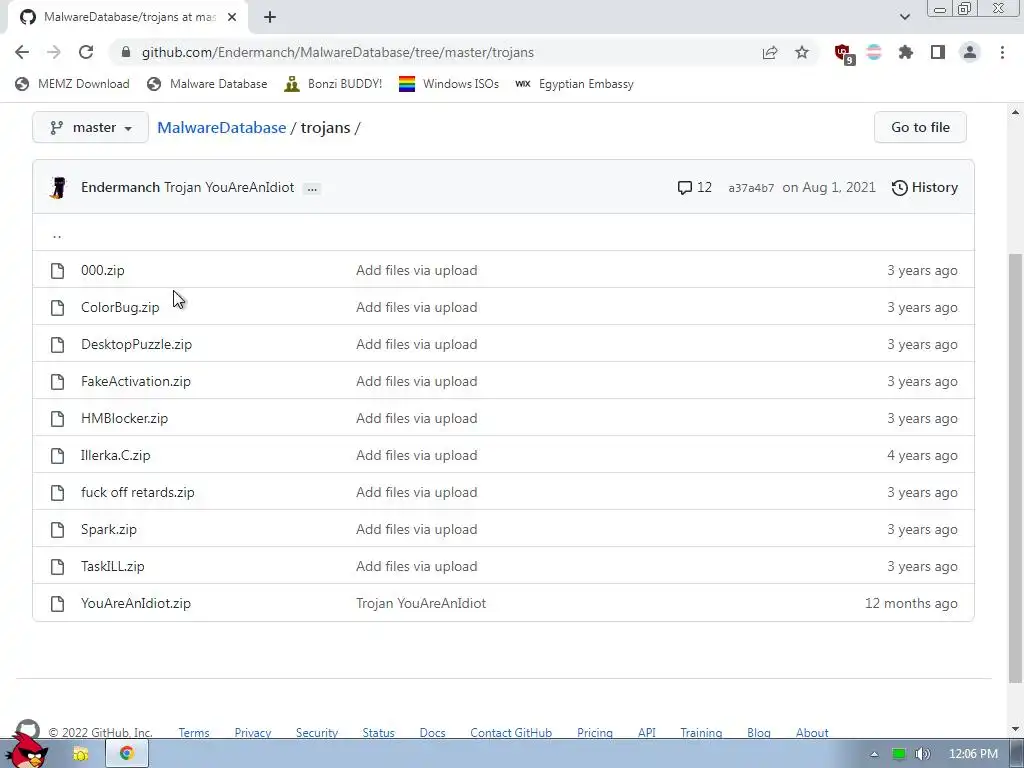Close the MalwareDatabase tab
The width and height of the screenshot is (1024, 768).
(x=232, y=17)
